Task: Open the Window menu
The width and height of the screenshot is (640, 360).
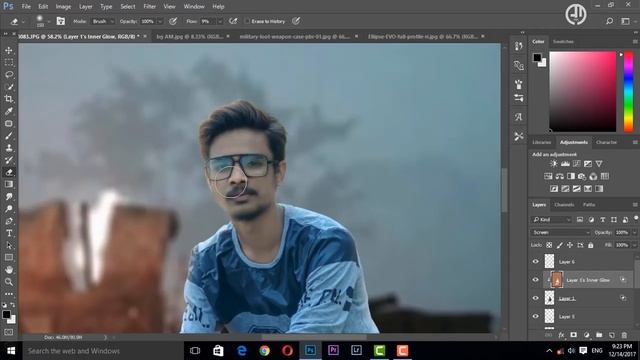Action: pyautogui.click(x=194, y=7)
